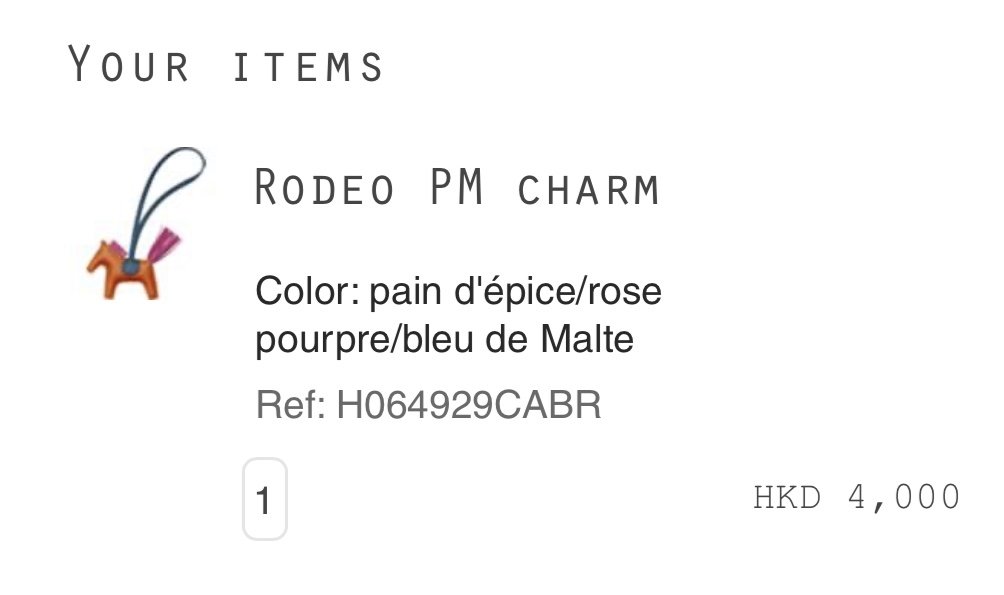Click the pain d'épice/rose color text
Screen dimensions: 1004x595
pyautogui.click(x=515, y=293)
